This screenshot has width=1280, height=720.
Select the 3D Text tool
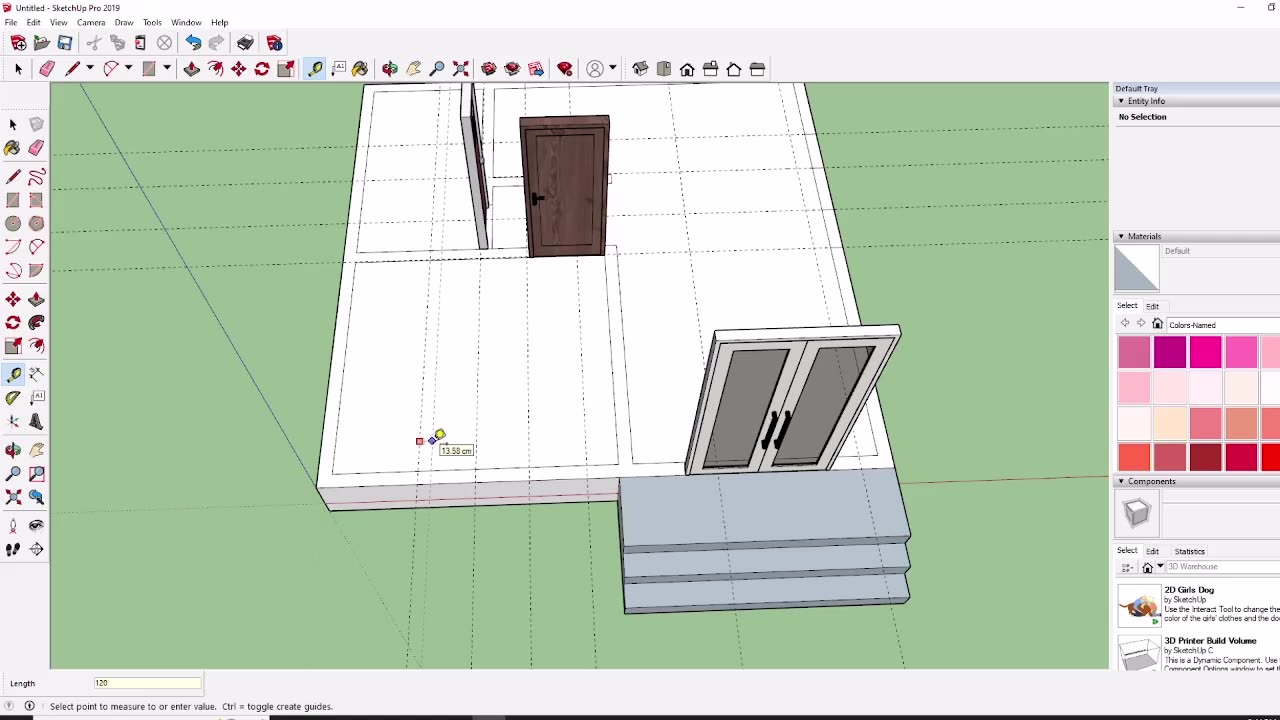coord(36,421)
